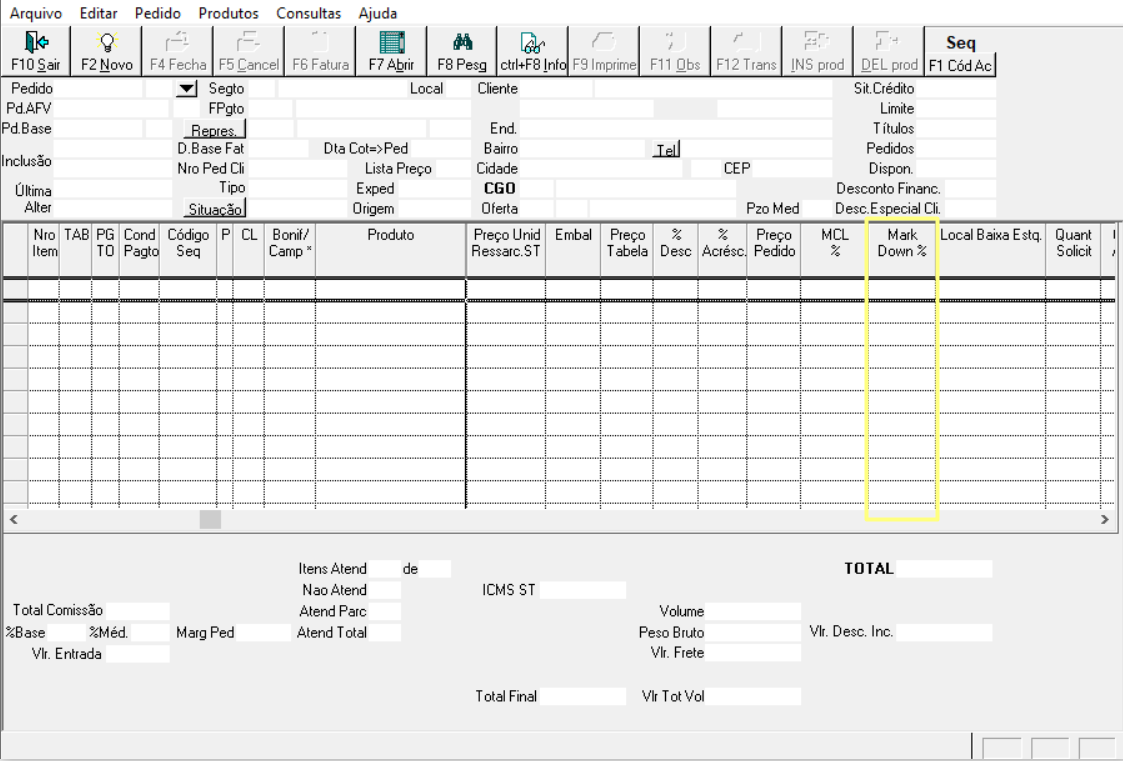Click the F5 Cancel toolbar icon
Viewport: 1123px width, 761px height.
249,51
